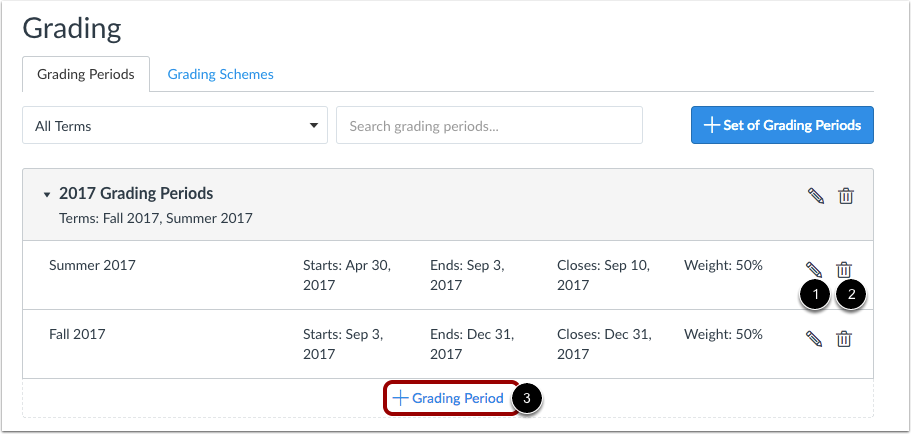Image resolution: width=911 pixels, height=434 pixels.
Task: Click the 2017 Grading Periods title
Action: coord(136,193)
